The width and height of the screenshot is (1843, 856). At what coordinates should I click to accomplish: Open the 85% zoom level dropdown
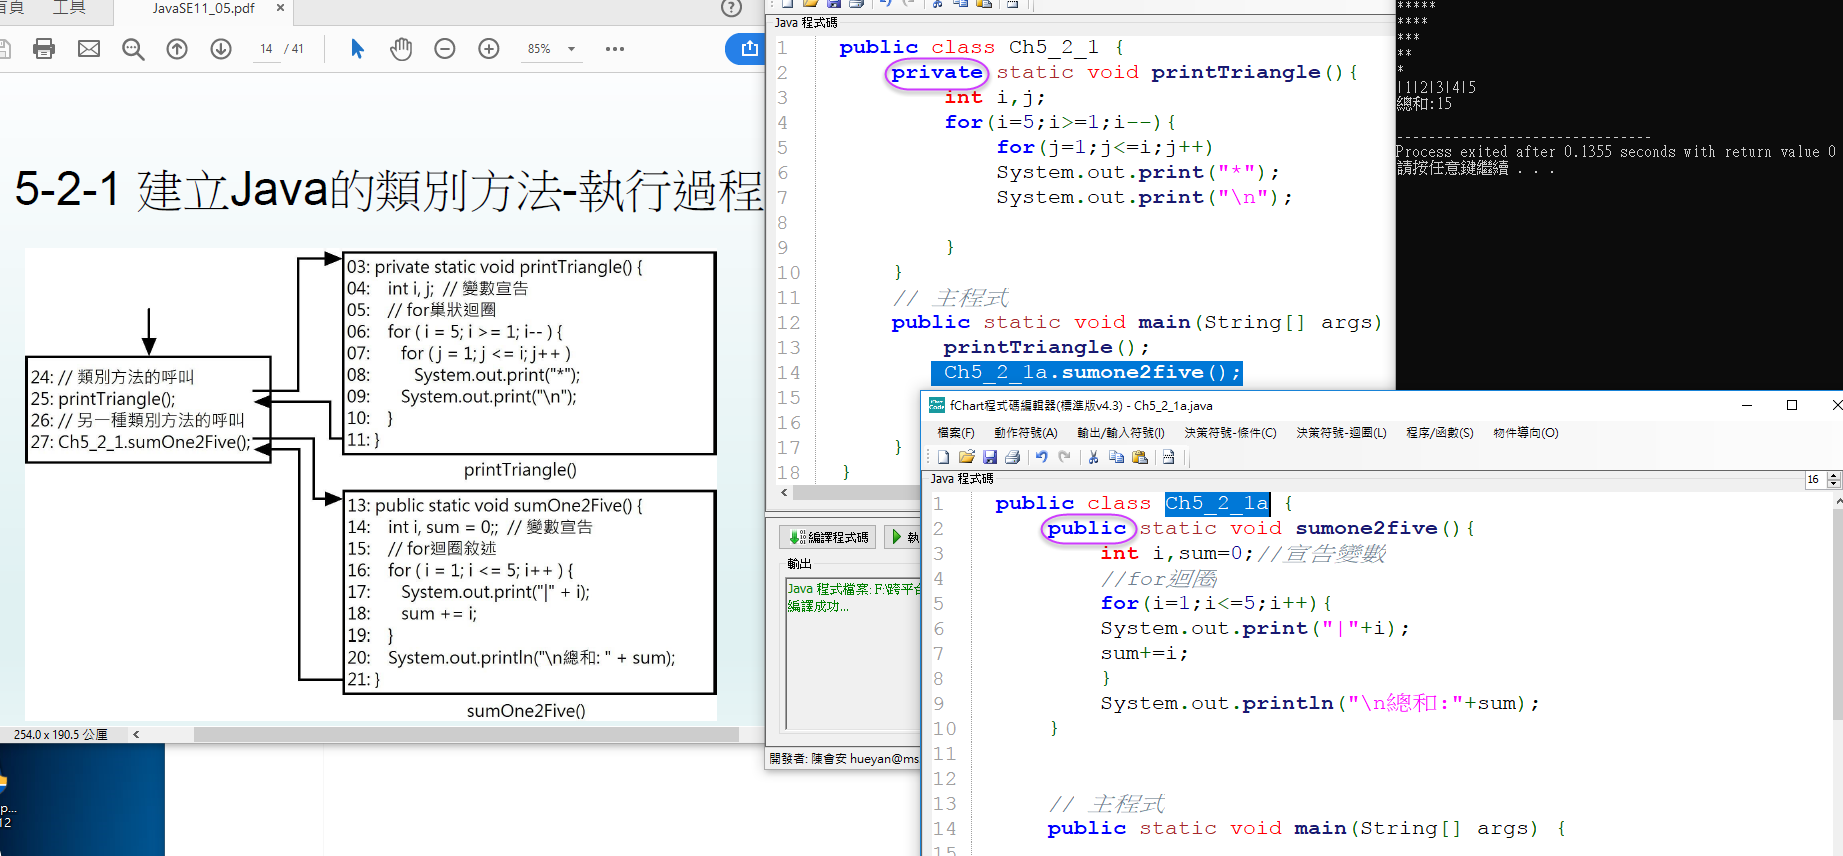pos(552,49)
